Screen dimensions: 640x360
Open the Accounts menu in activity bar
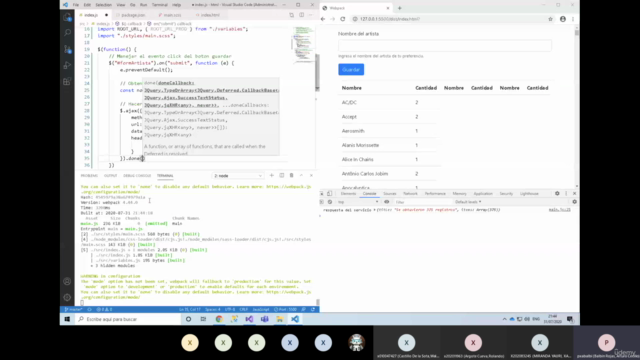click(x=67, y=281)
